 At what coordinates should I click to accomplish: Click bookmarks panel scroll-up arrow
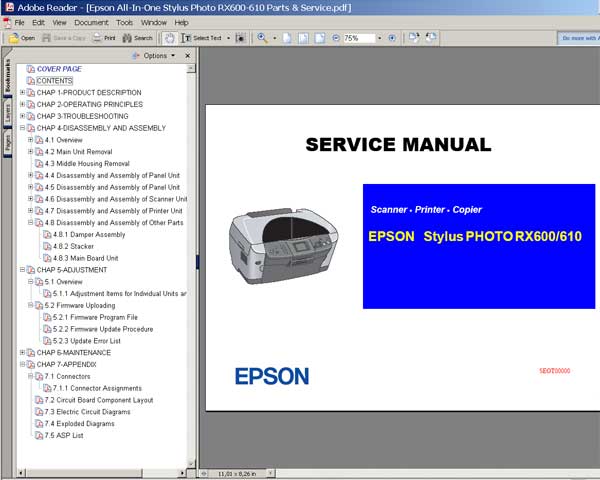click(191, 69)
